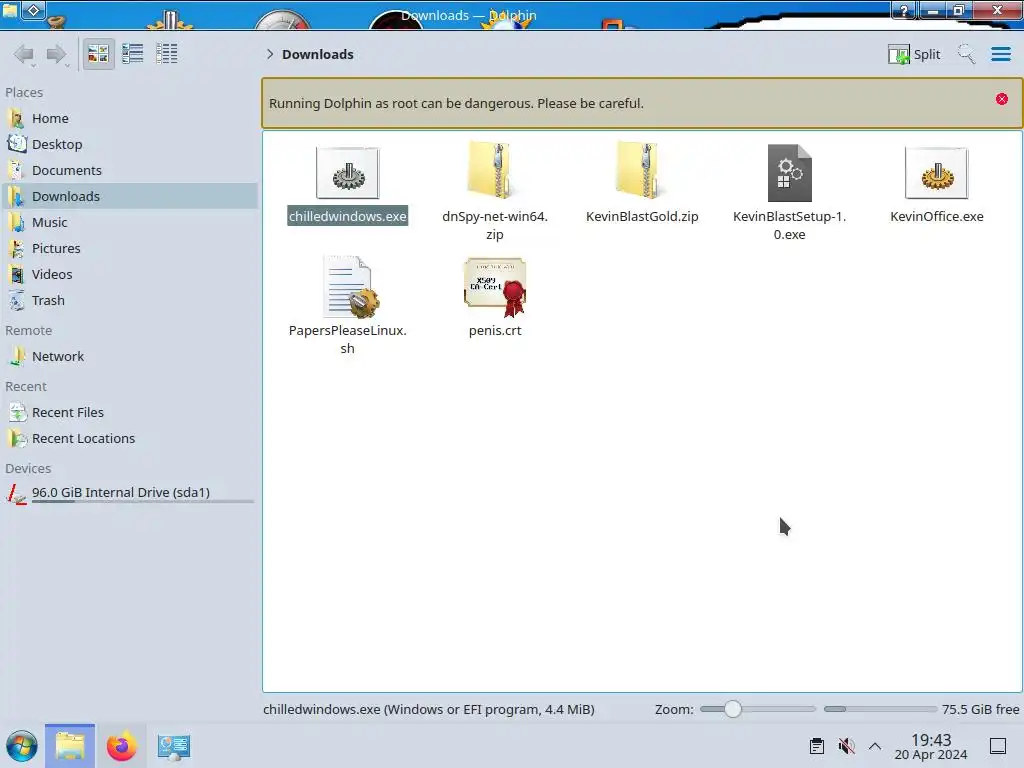1024x768 pixels.
Task: Toggle the muted volume tray icon
Action: [x=846, y=746]
